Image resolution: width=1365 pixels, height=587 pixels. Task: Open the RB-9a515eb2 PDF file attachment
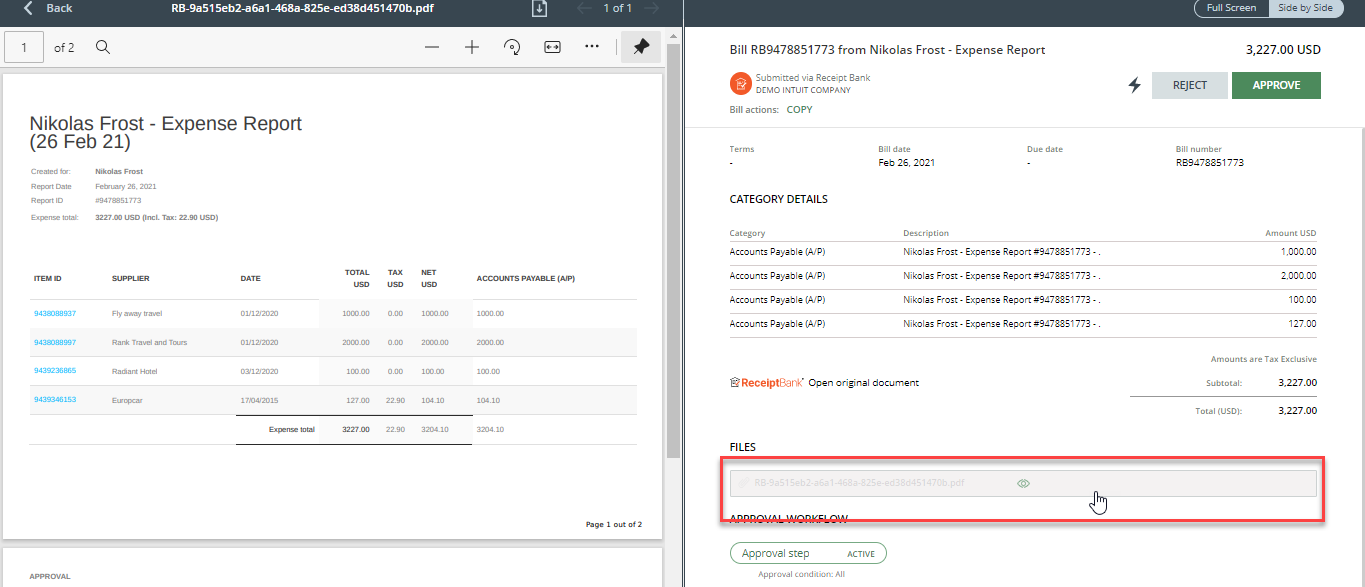859,483
